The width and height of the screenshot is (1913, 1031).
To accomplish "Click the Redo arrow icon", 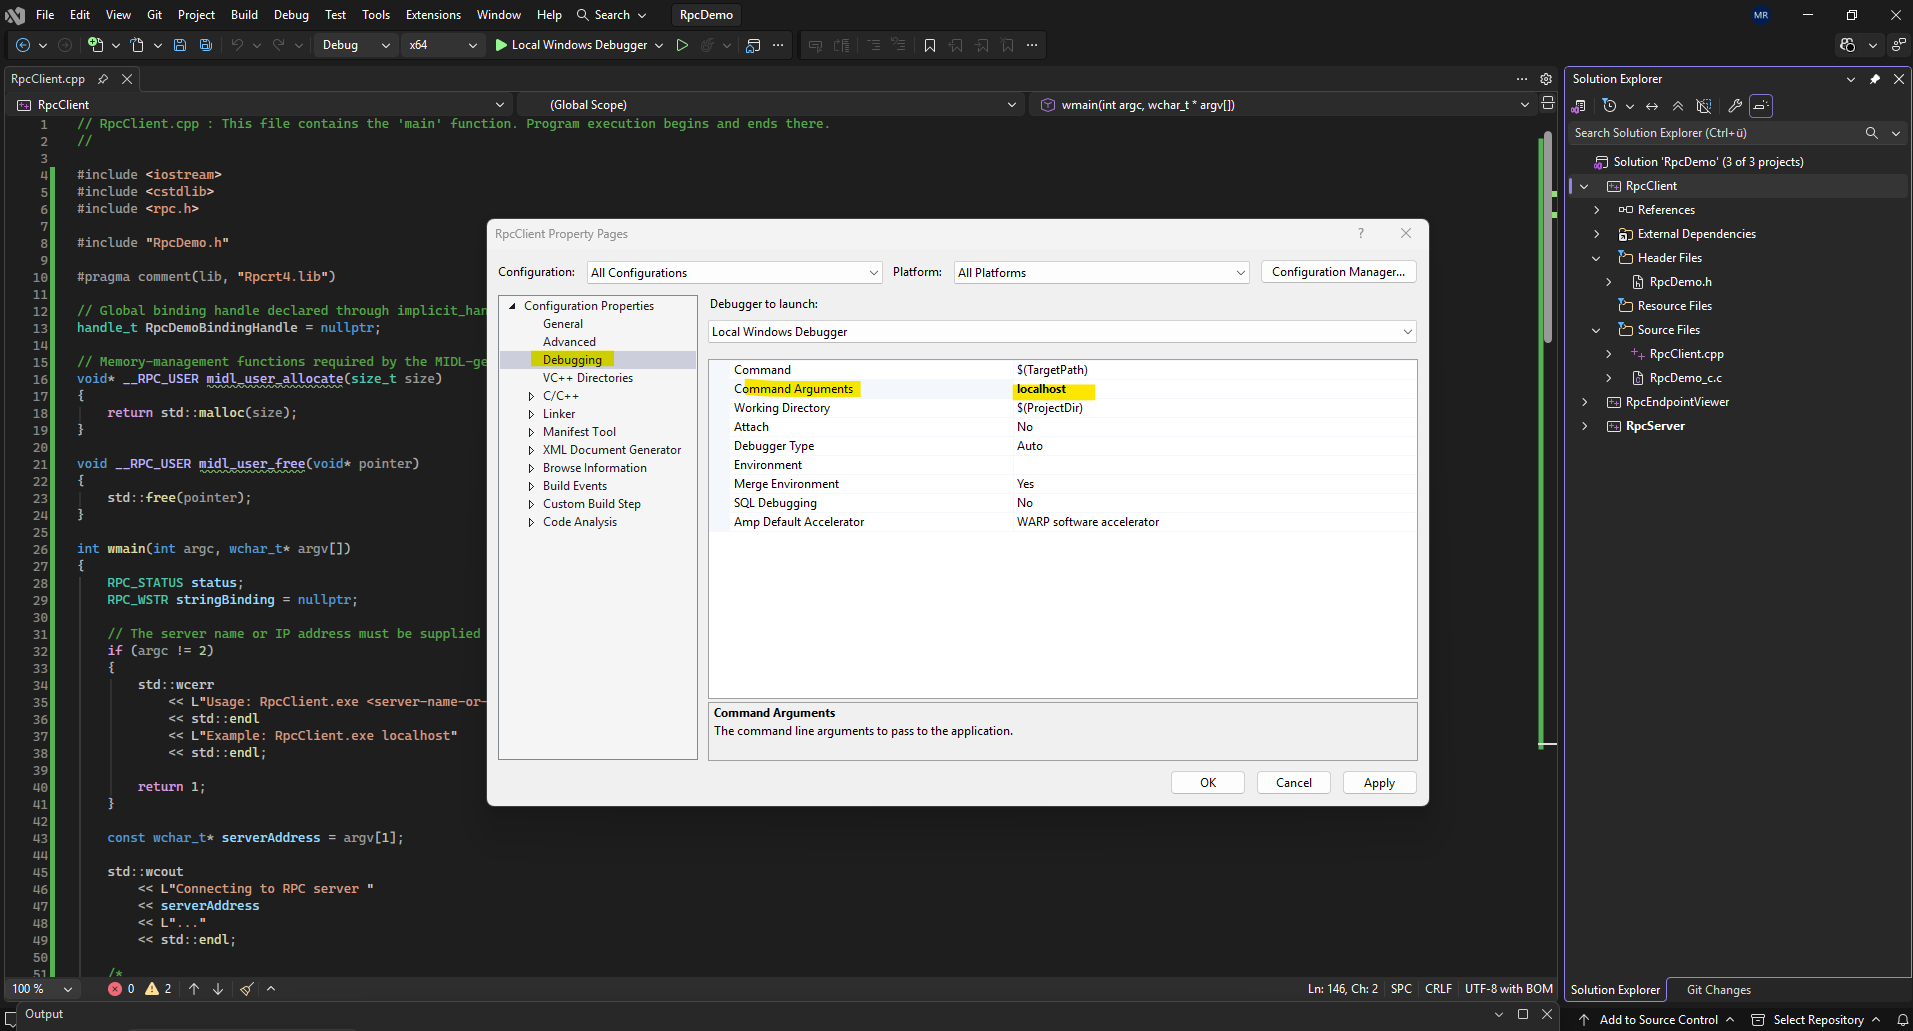I will pos(279,45).
